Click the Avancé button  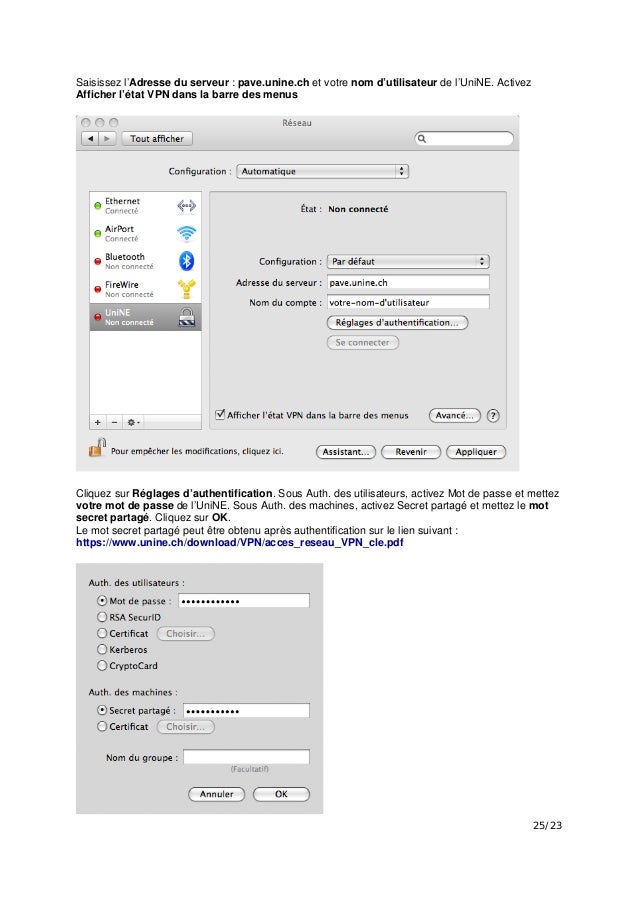[x=454, y=415]
